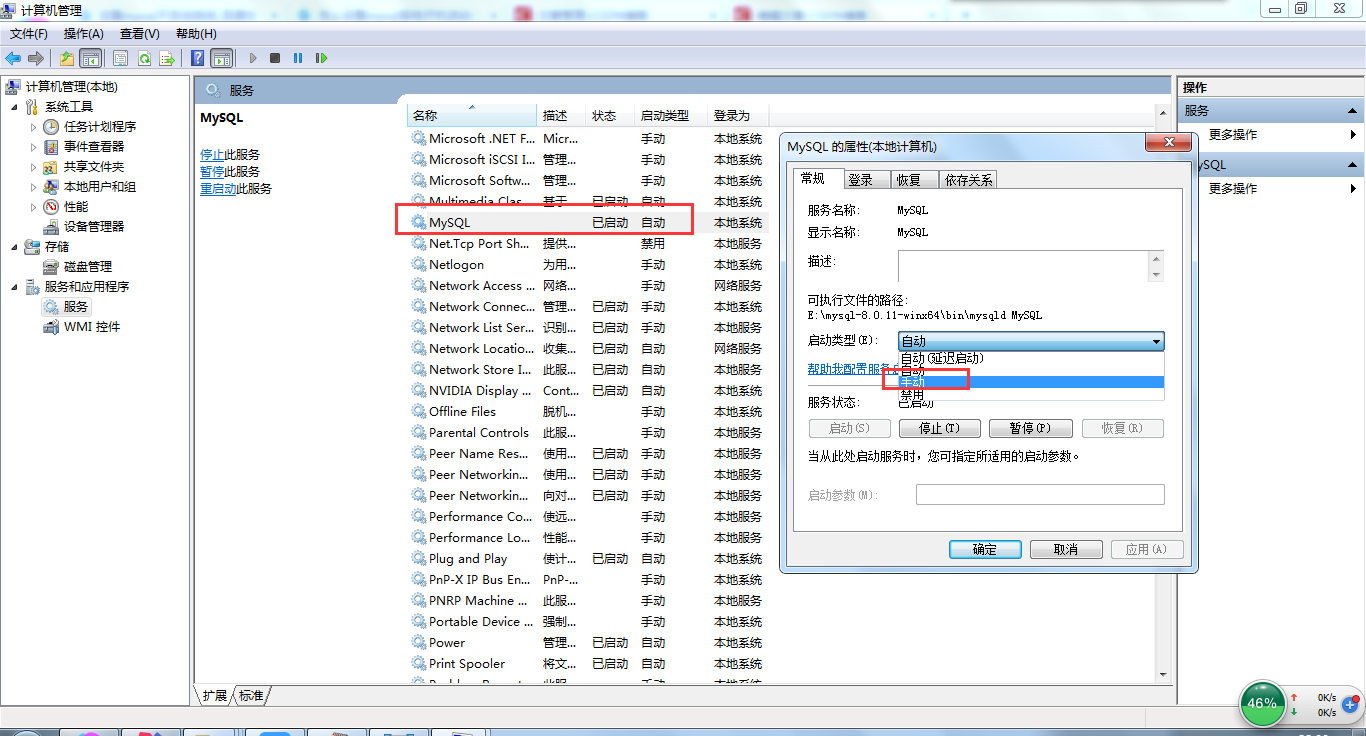Click the Up One Level folder icon

(67, 58)
